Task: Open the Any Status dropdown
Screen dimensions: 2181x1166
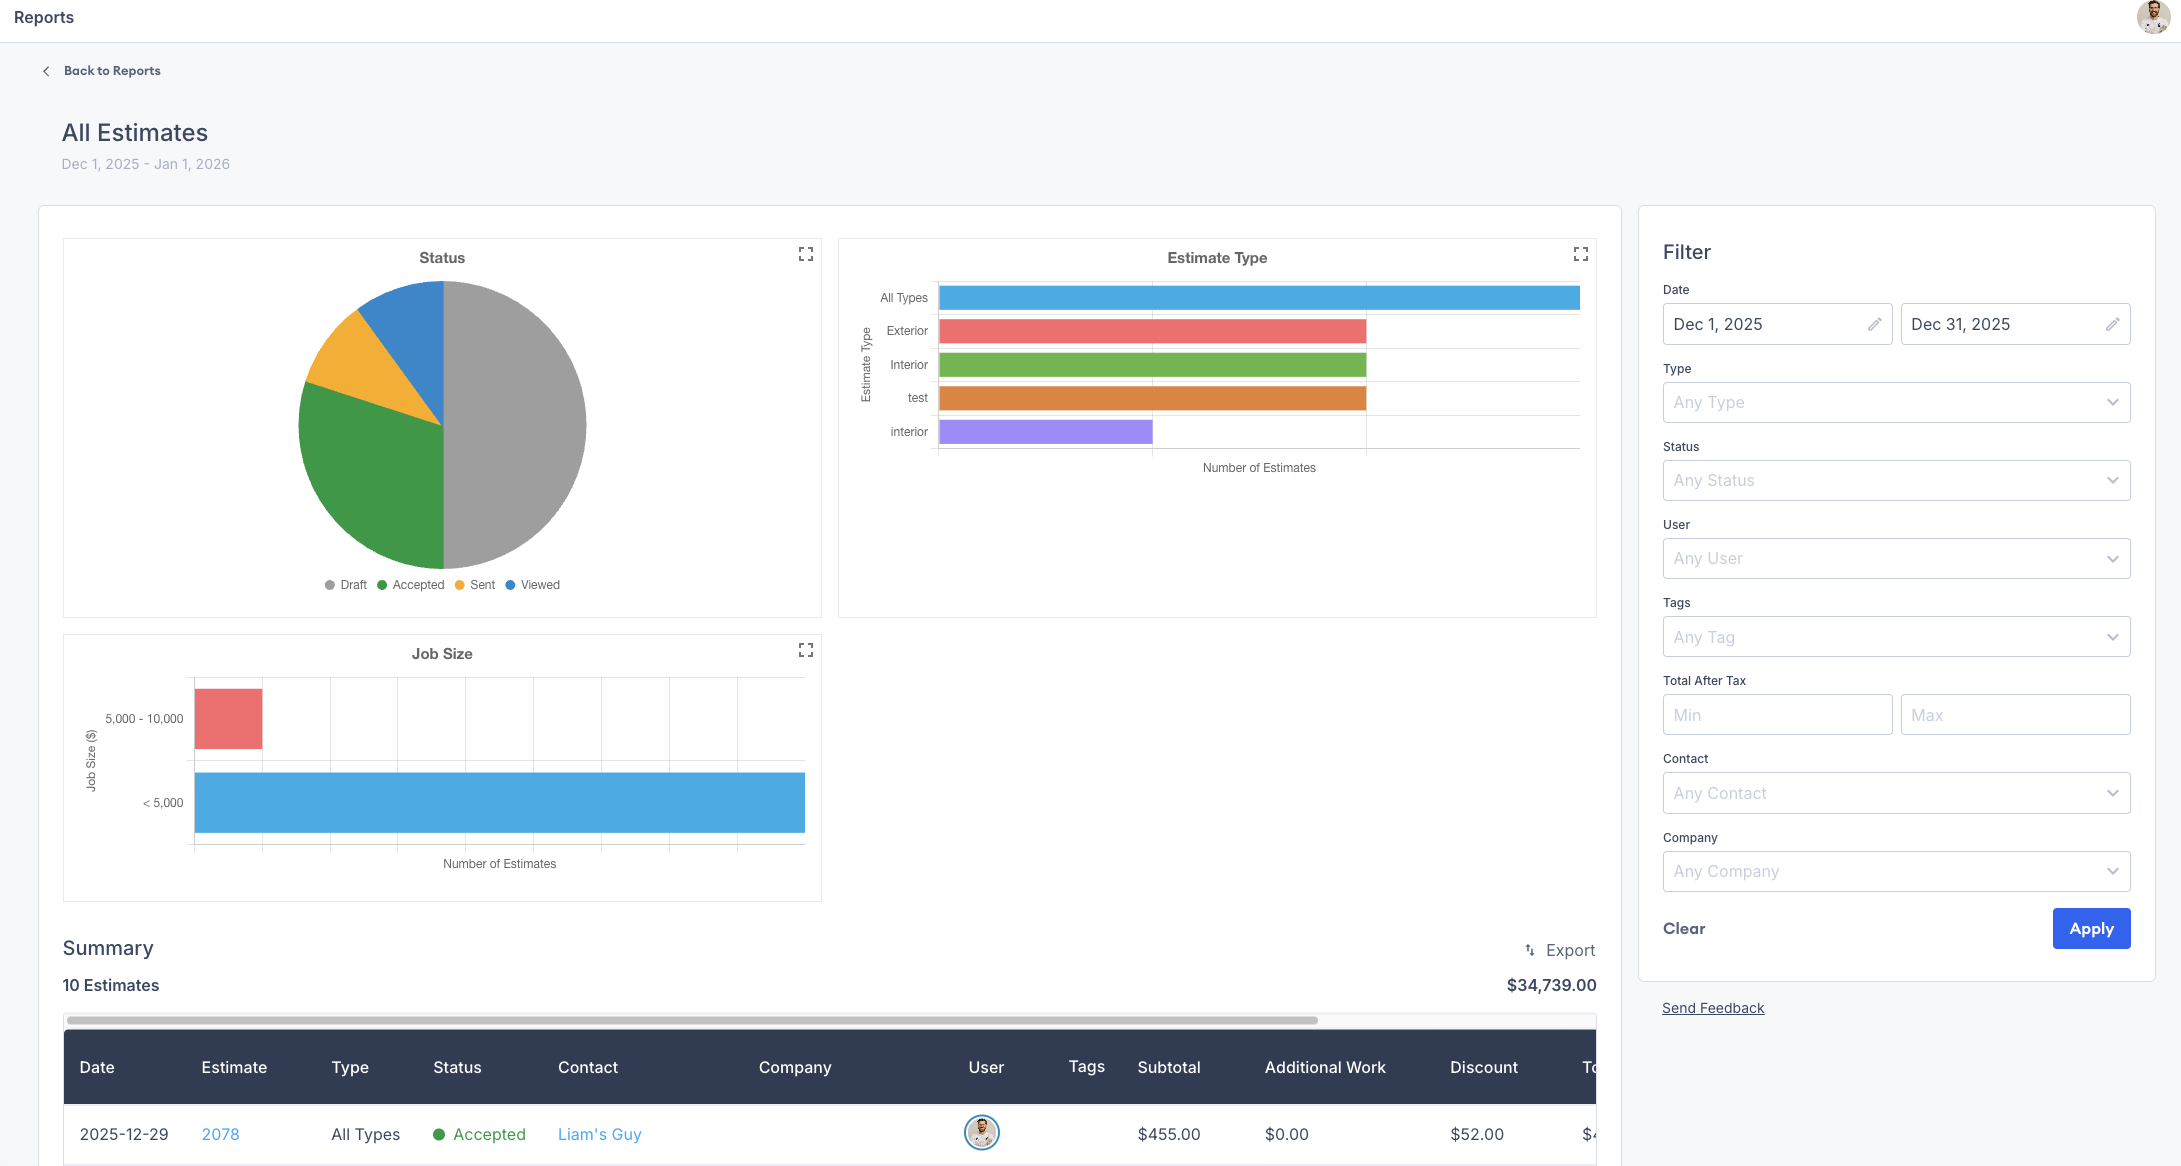Action: tap(1896, 480)
